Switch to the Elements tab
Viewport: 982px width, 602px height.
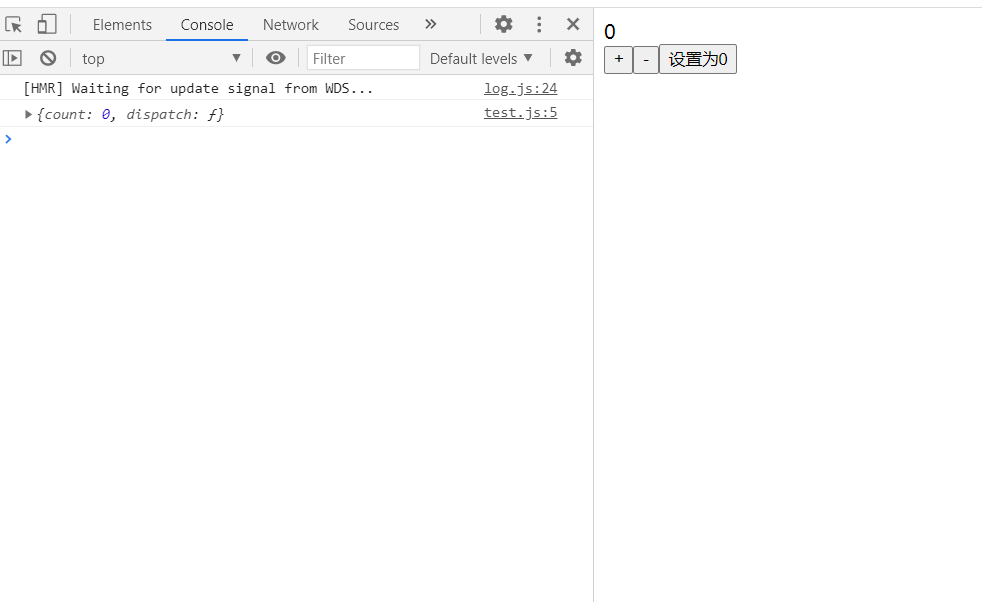[122, 24]
